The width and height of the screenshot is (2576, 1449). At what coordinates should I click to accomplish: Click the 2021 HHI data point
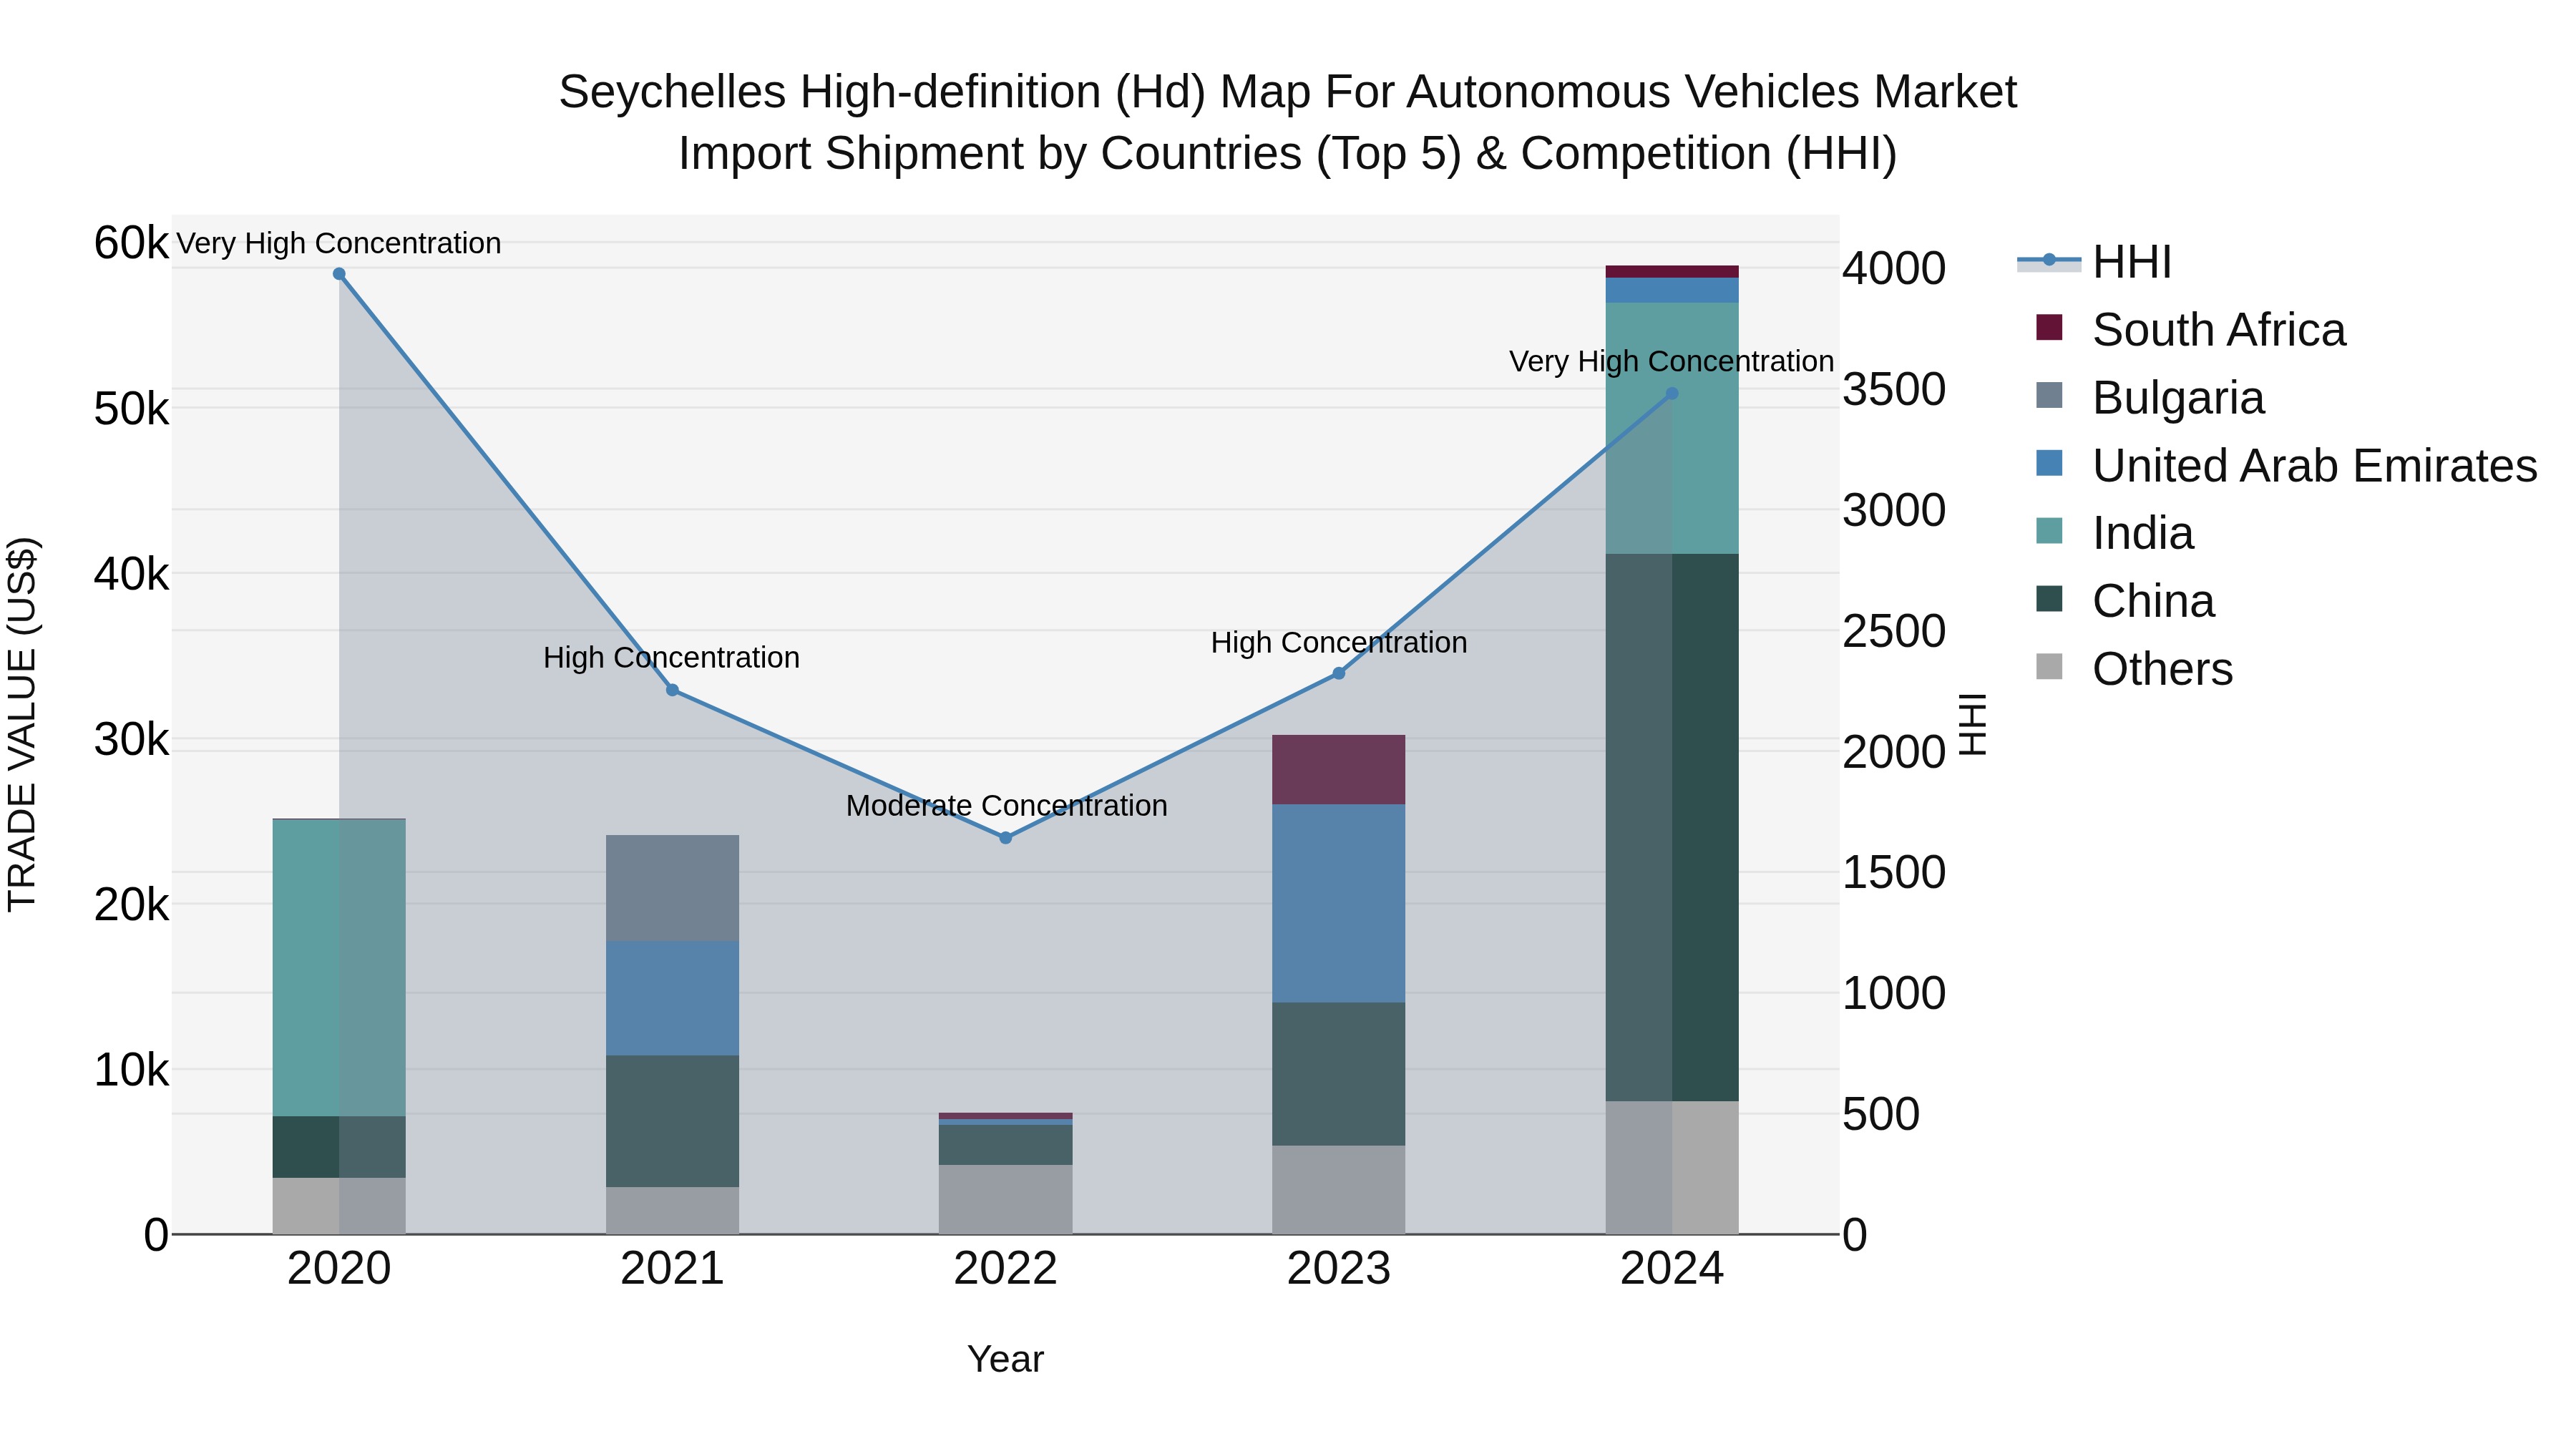coord(672,690)
